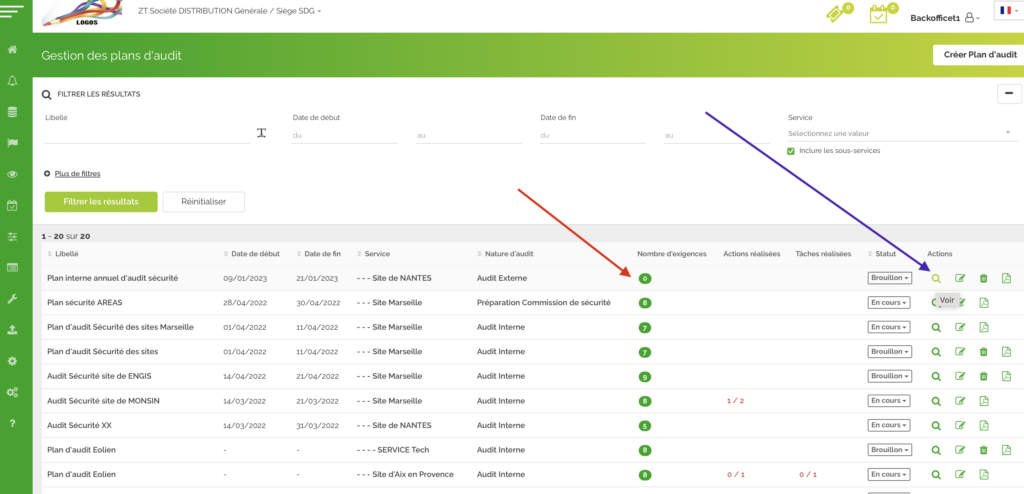Toggle the sidebar eye icon
The image size is (1024, 494).
[x=12, y=174]
